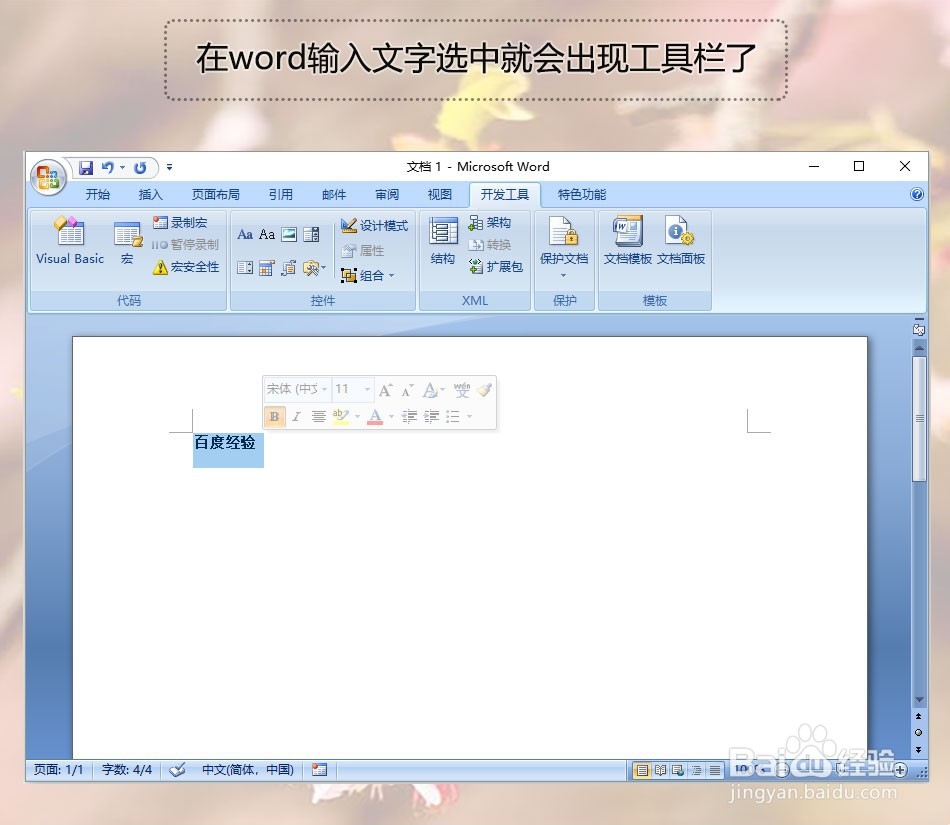This screenshot has width=950, height=825.
Task: Click the vertical scrollbar down arrow
Action: point(919,700)
